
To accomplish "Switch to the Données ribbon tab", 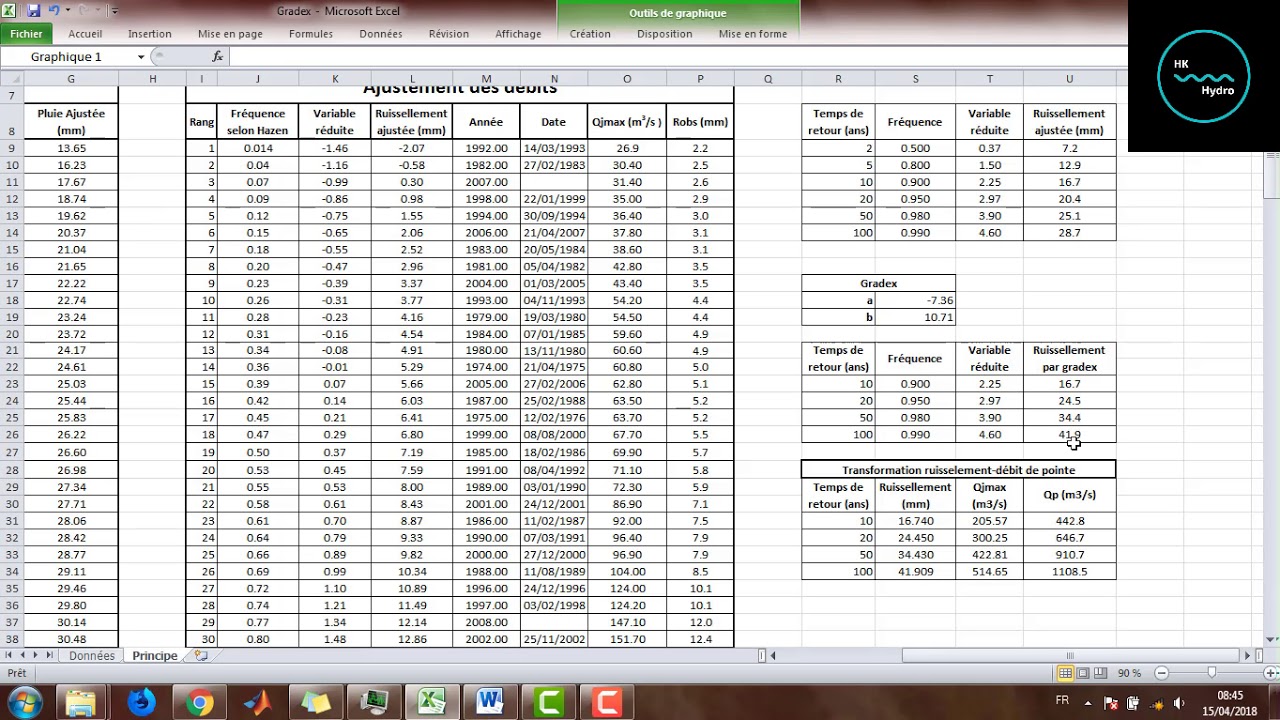I will (x=381, y=34).
